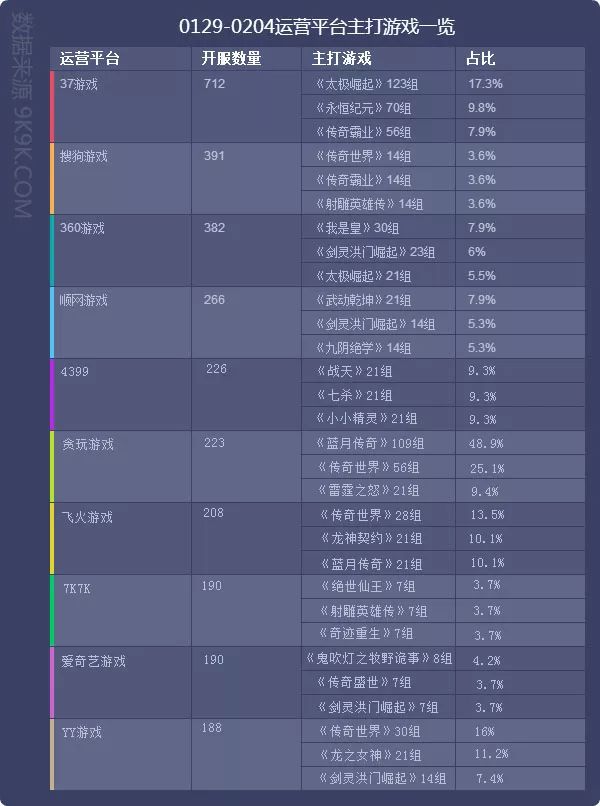Click the 主打游戏 column header
600x806 pixels.
click(341, 59)
